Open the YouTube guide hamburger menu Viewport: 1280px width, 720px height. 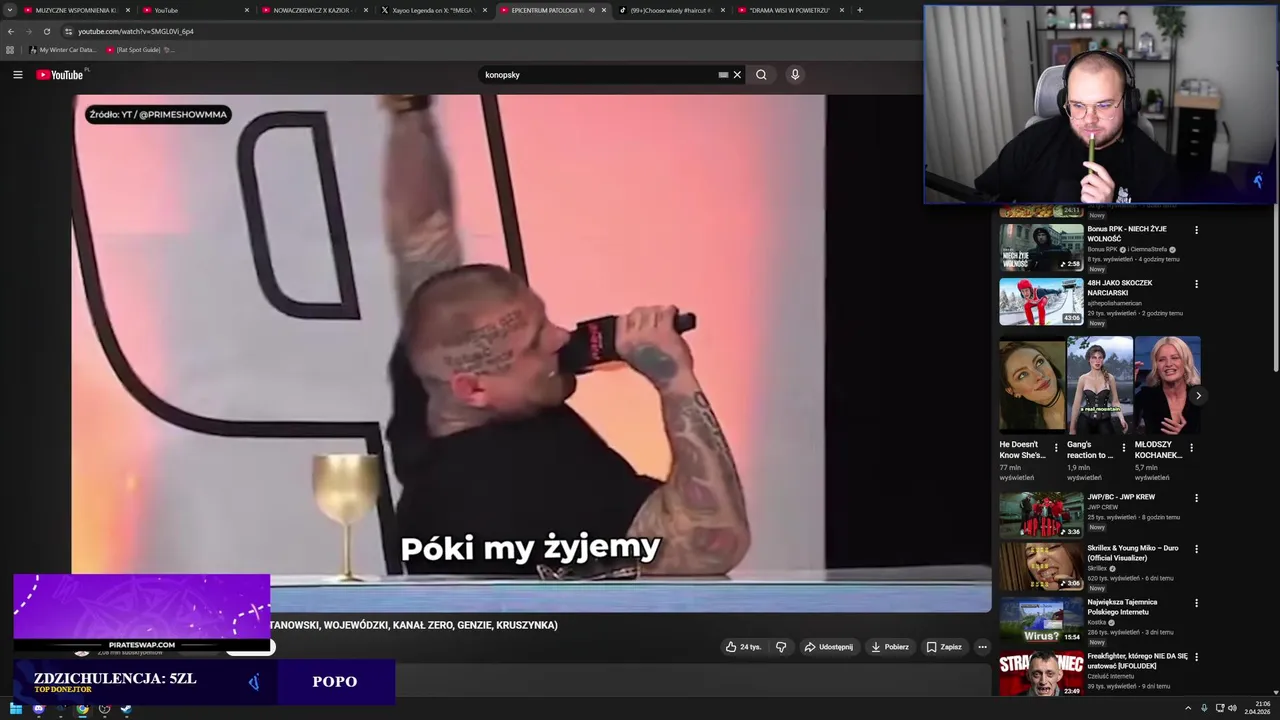[x=17, y=75]
